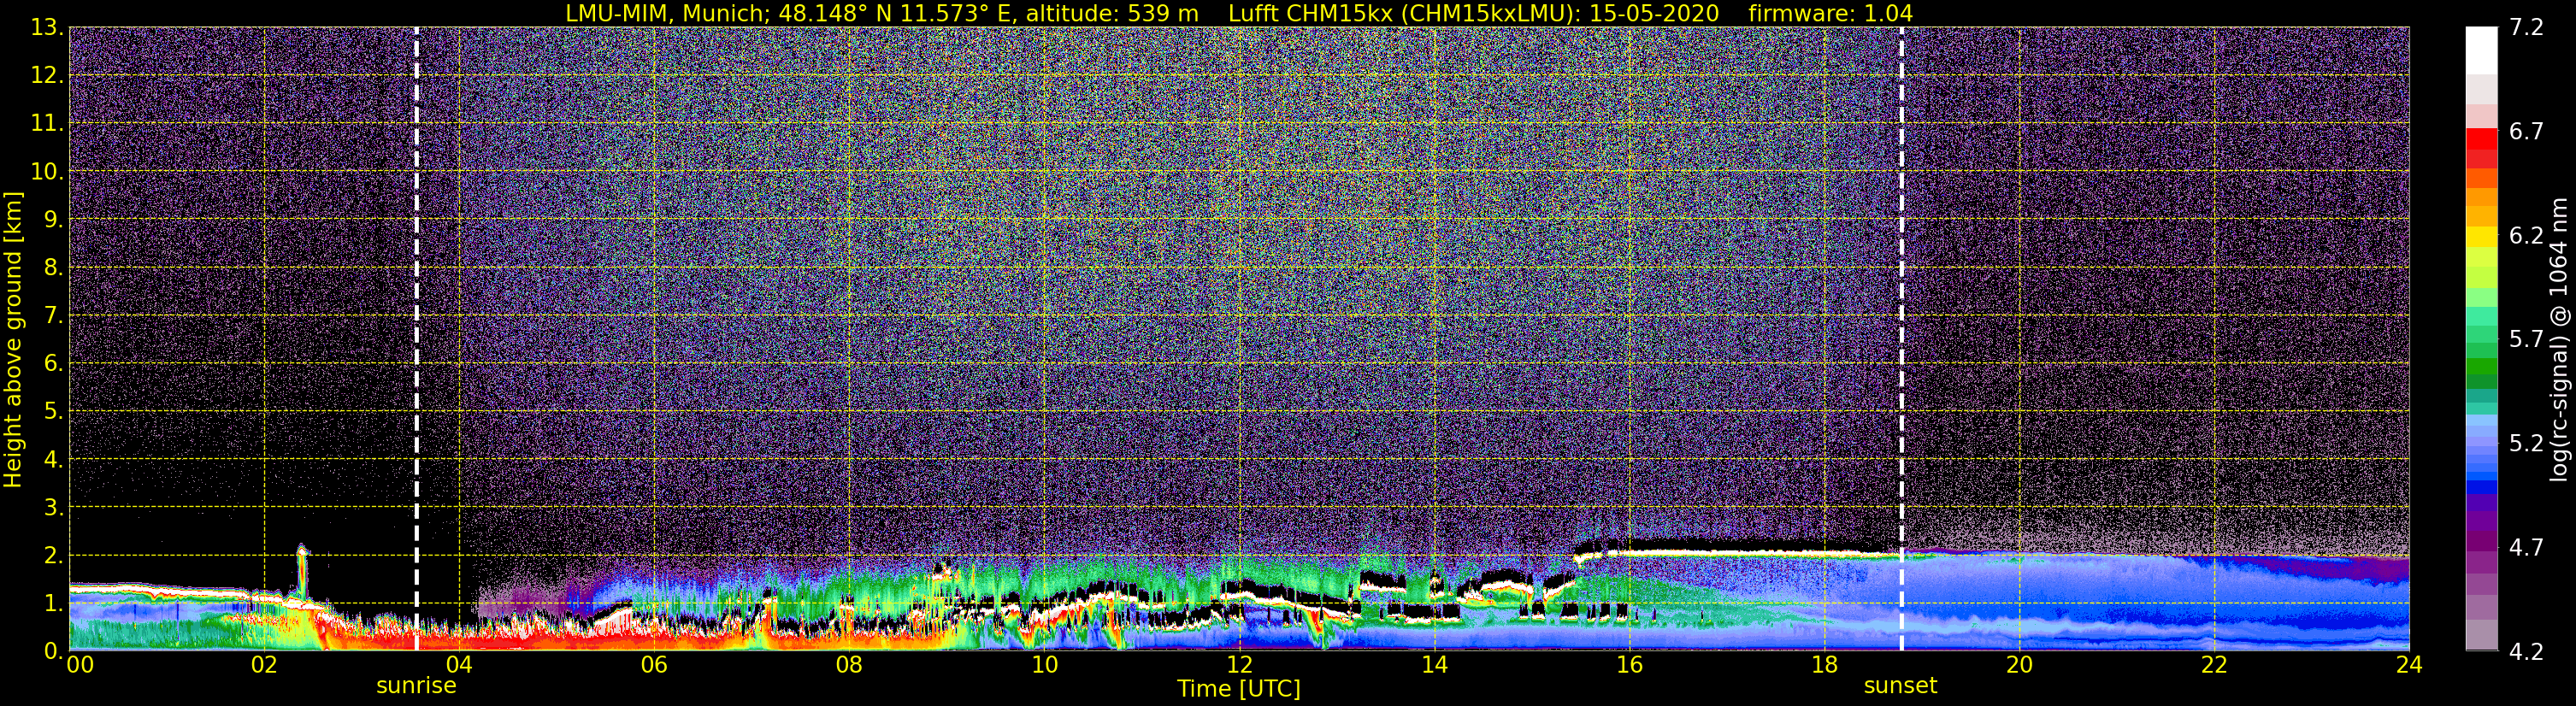The image size is (2576, 706).
Task: Click the height axis tick label 4
Action: coord(52,459)
